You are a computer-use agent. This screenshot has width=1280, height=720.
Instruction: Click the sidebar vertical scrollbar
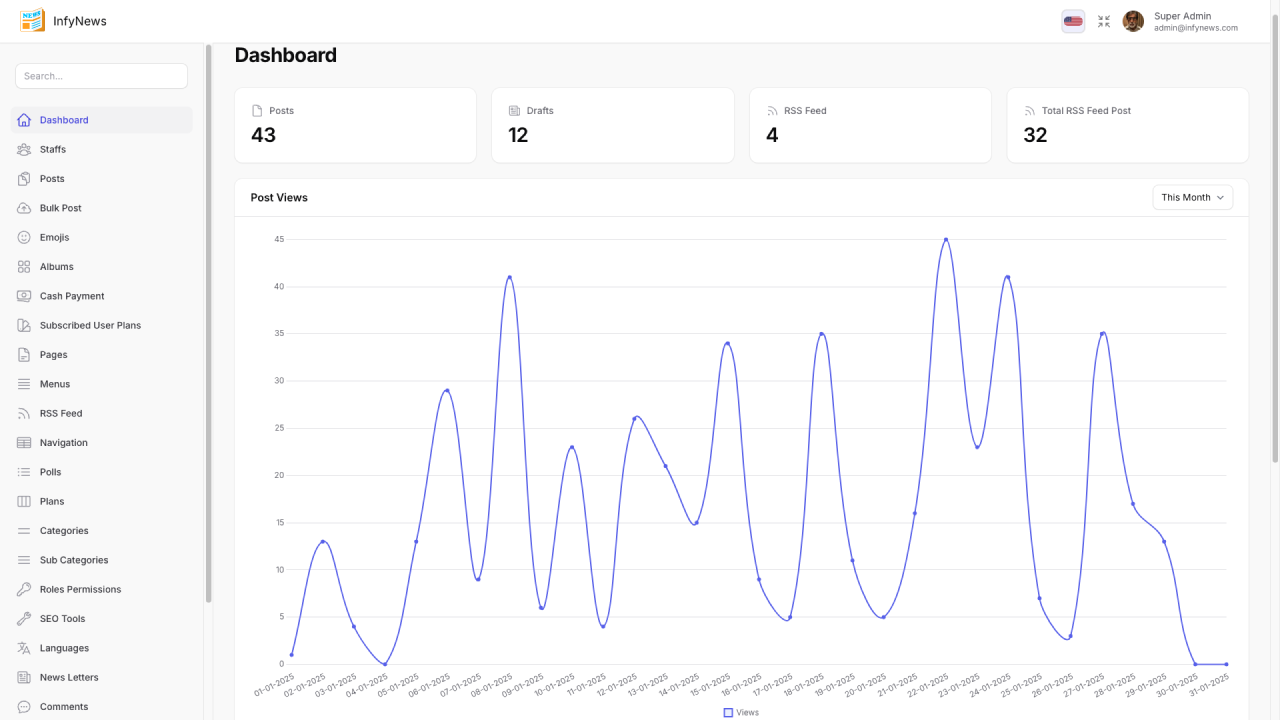(x=208, y=320)
